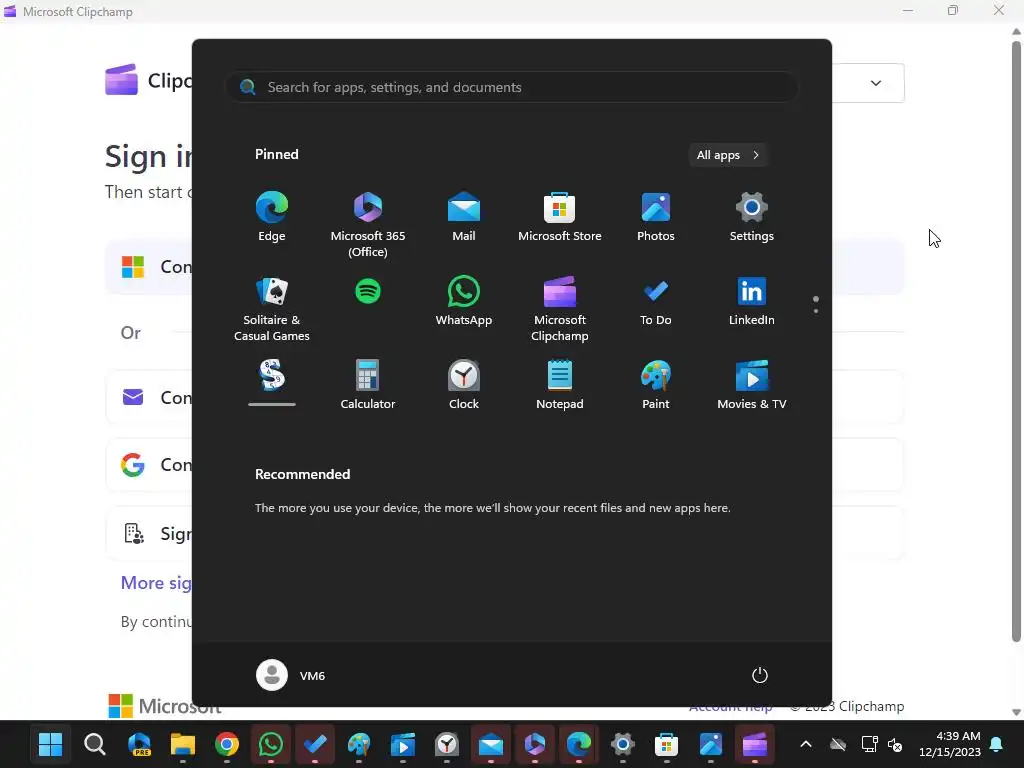Viewport: 1024px width, 768px height.
Task: Open taskbar Search magnifier
Action: (x=95, y=744)
